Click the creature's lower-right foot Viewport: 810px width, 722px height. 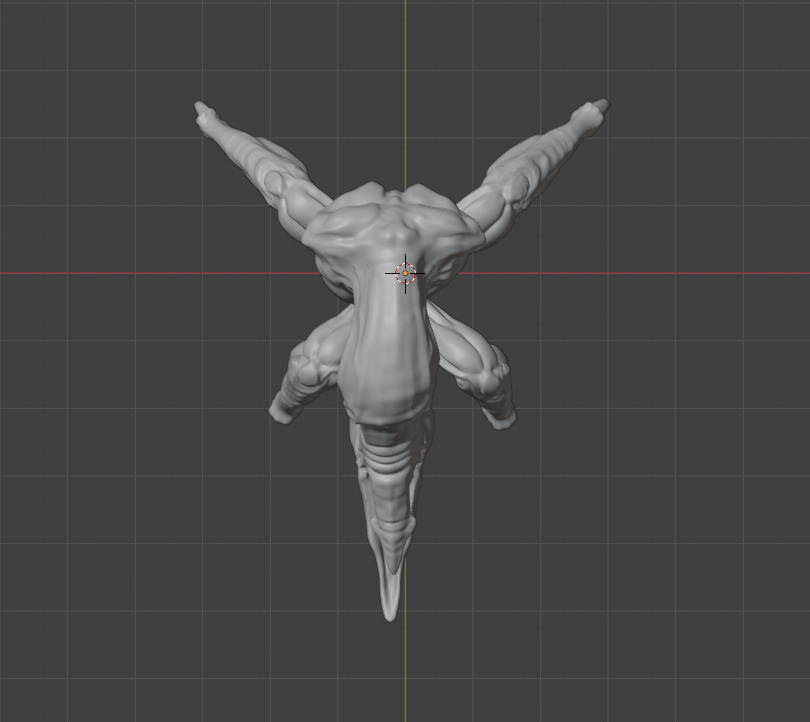click(x=500, y=418)
